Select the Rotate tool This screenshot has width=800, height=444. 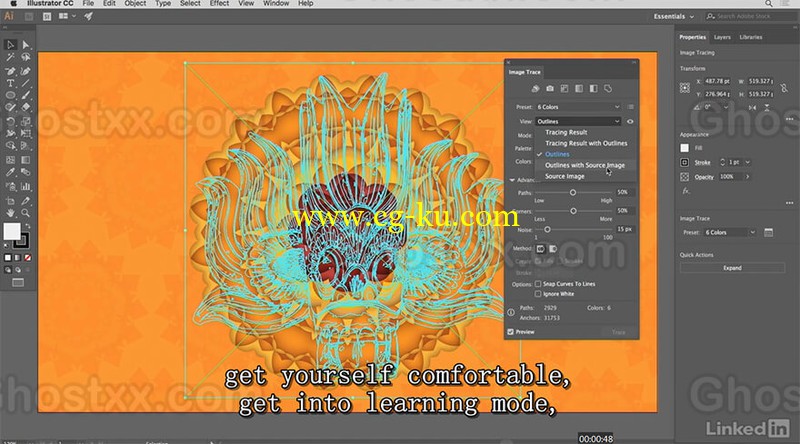click(10, 121)
